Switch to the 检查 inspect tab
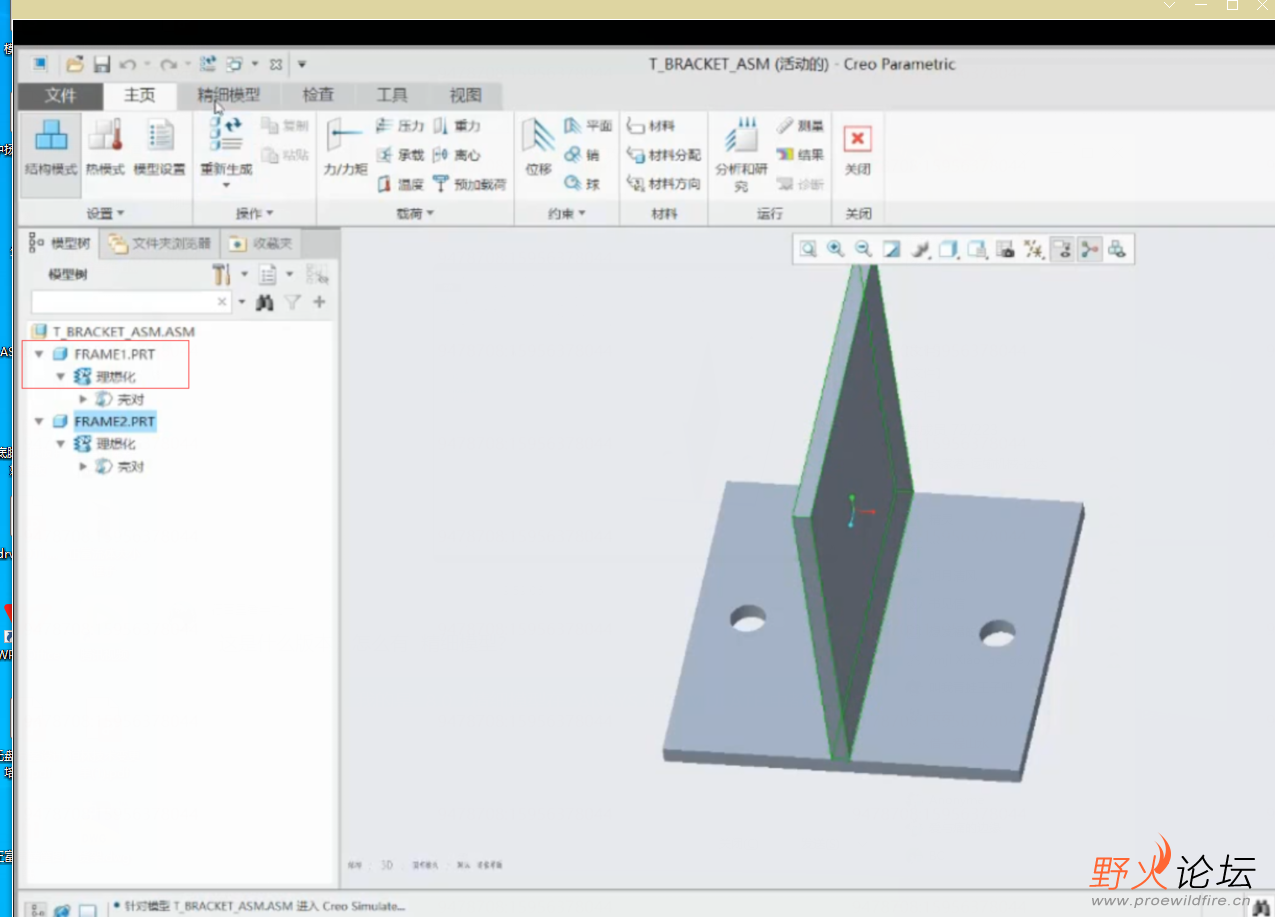Screen dimensions: 1275x917 click(x=318, y=96)
